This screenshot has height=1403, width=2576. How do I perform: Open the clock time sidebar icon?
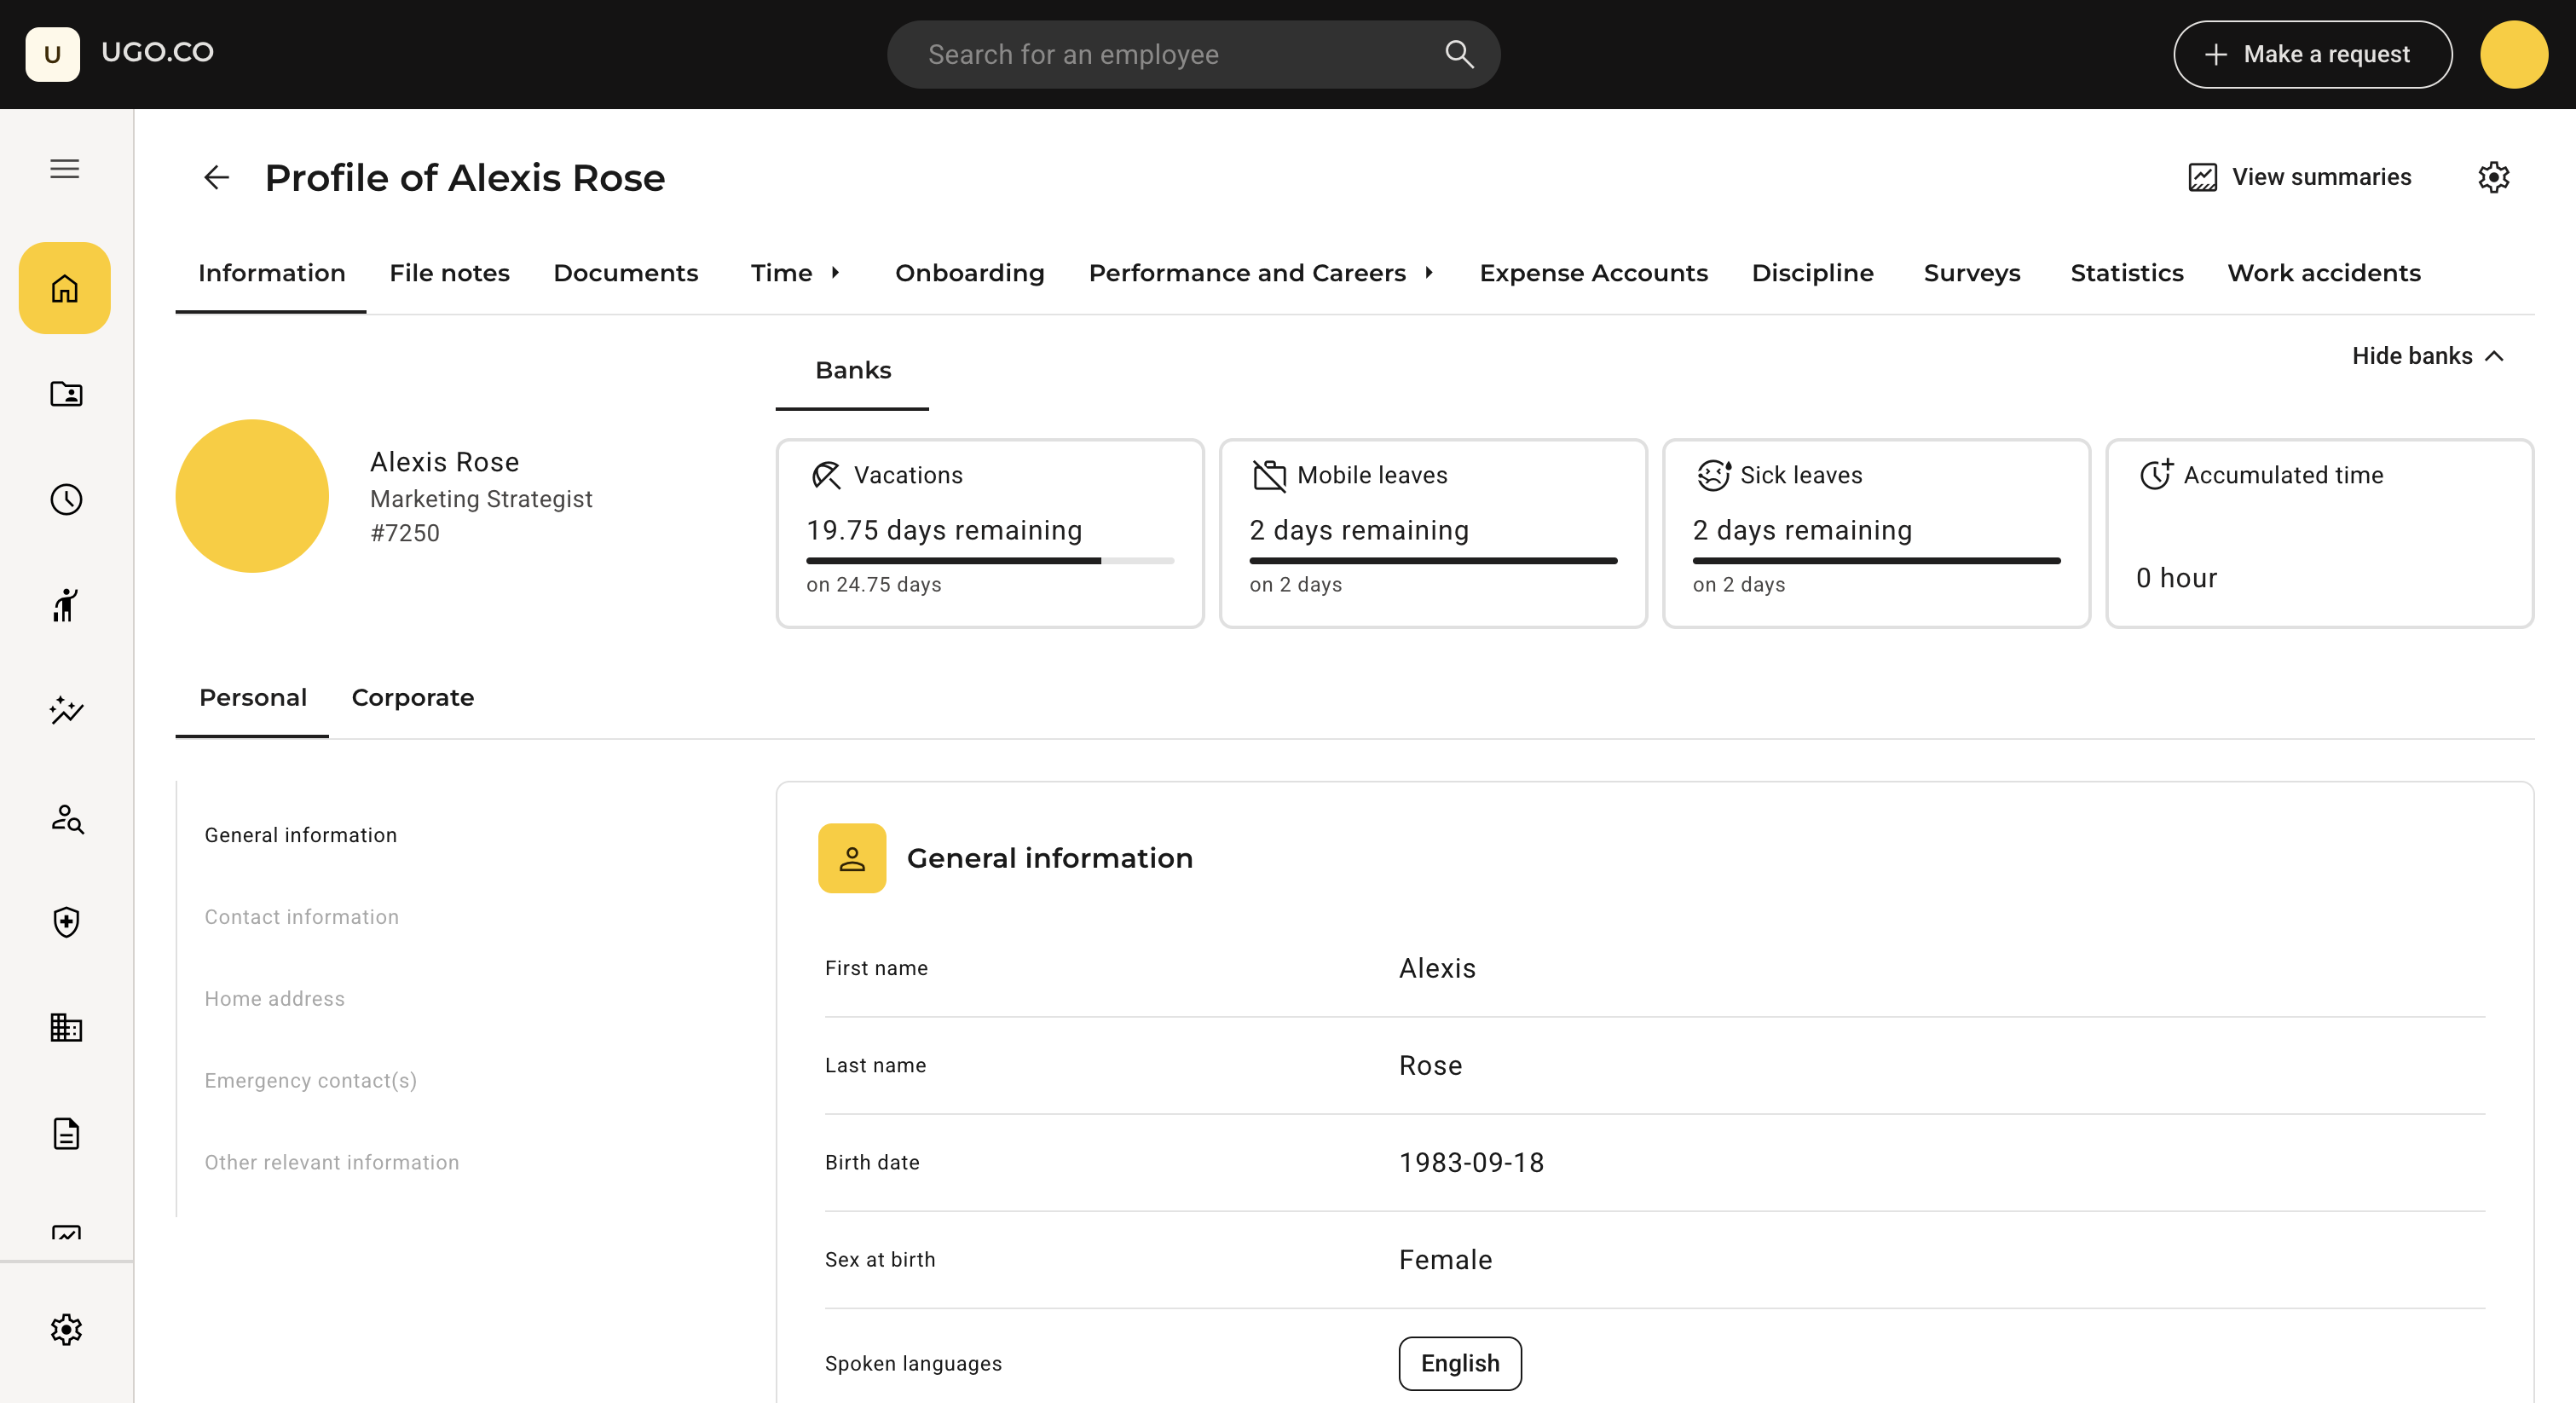pyautogui.click(x=66, y=499)
